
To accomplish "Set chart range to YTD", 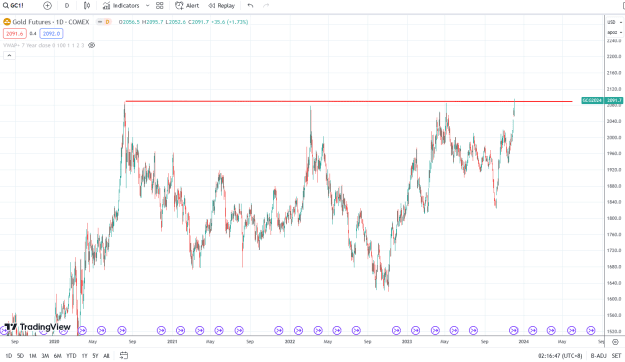I will [x=71, y=356].
